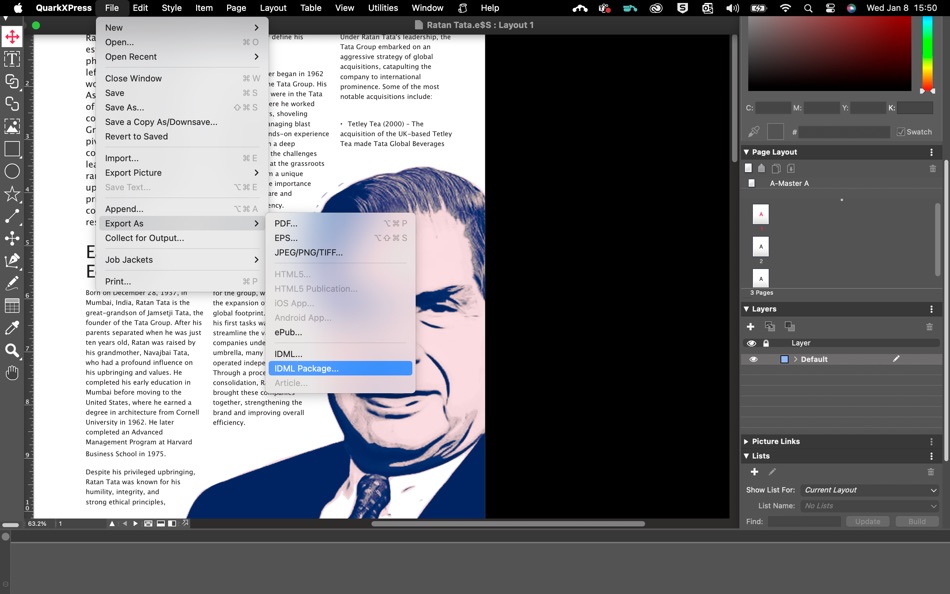950x594 pixels.
Task: Select the Pan hand tool
Action: tap(12, 373)
